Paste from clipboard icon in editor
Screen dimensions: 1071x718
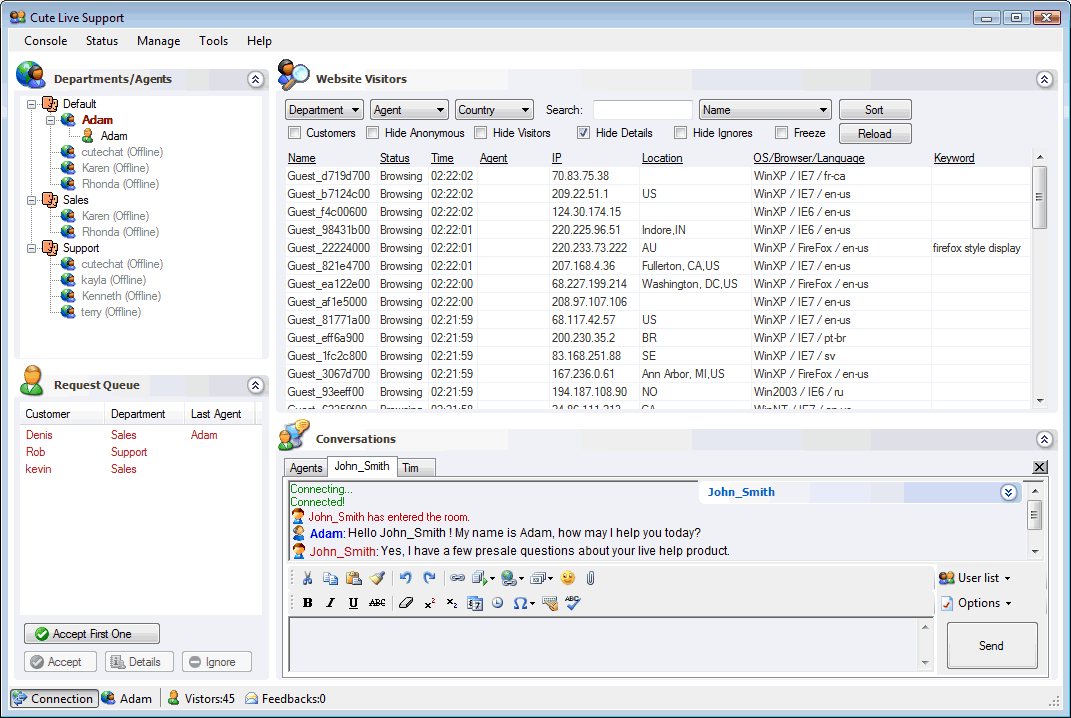coord(353,578)
